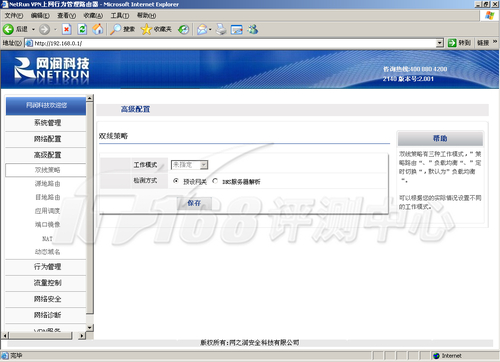
Task: Click the sidebar scroll-right arrow
Action: 82,336
